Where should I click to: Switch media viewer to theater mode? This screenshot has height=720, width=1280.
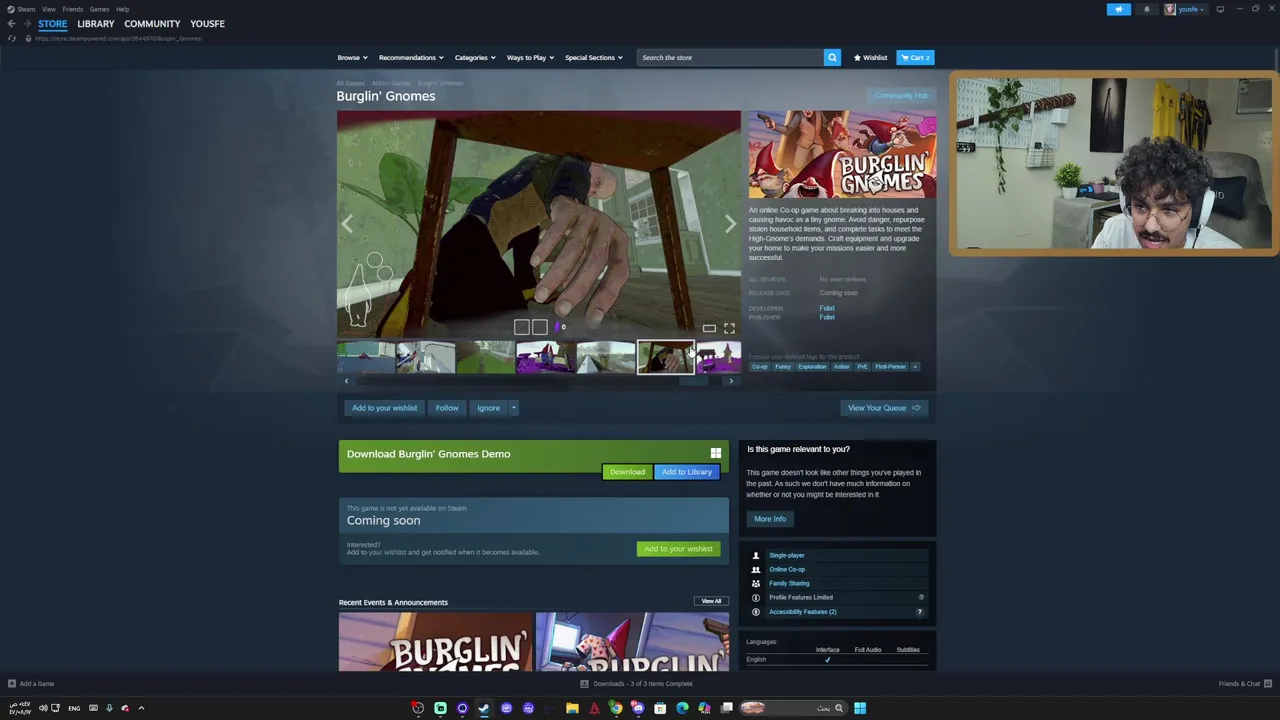click(x=709, y=328)
